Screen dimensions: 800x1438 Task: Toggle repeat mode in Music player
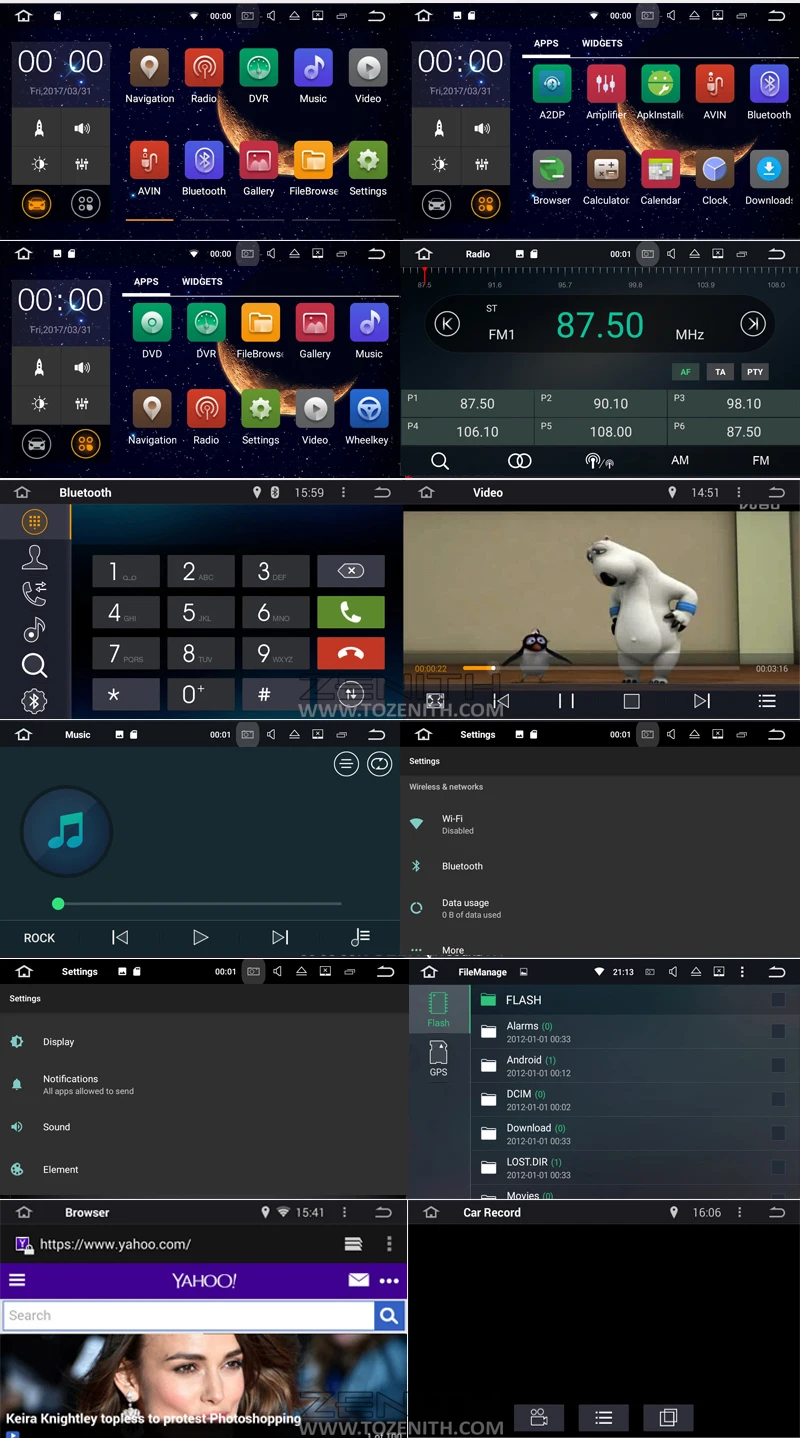coord(380,764)
